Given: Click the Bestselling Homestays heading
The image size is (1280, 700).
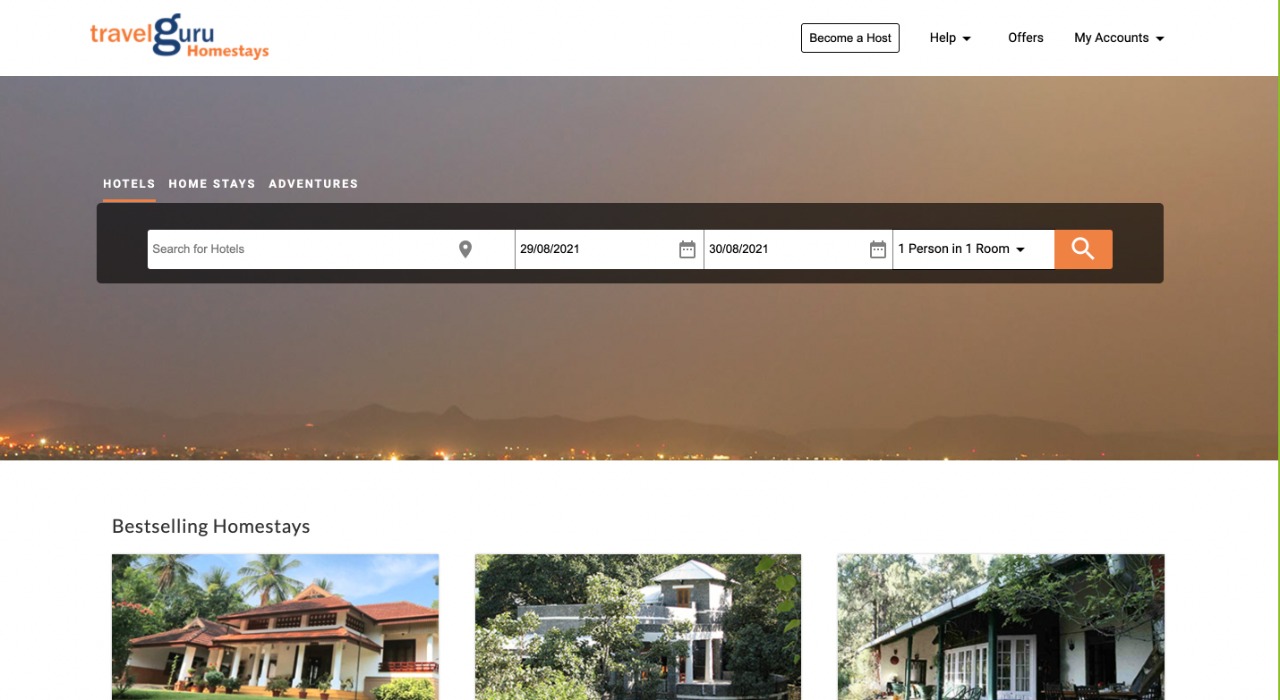Looking at the screenshot, I should [211, 526].
